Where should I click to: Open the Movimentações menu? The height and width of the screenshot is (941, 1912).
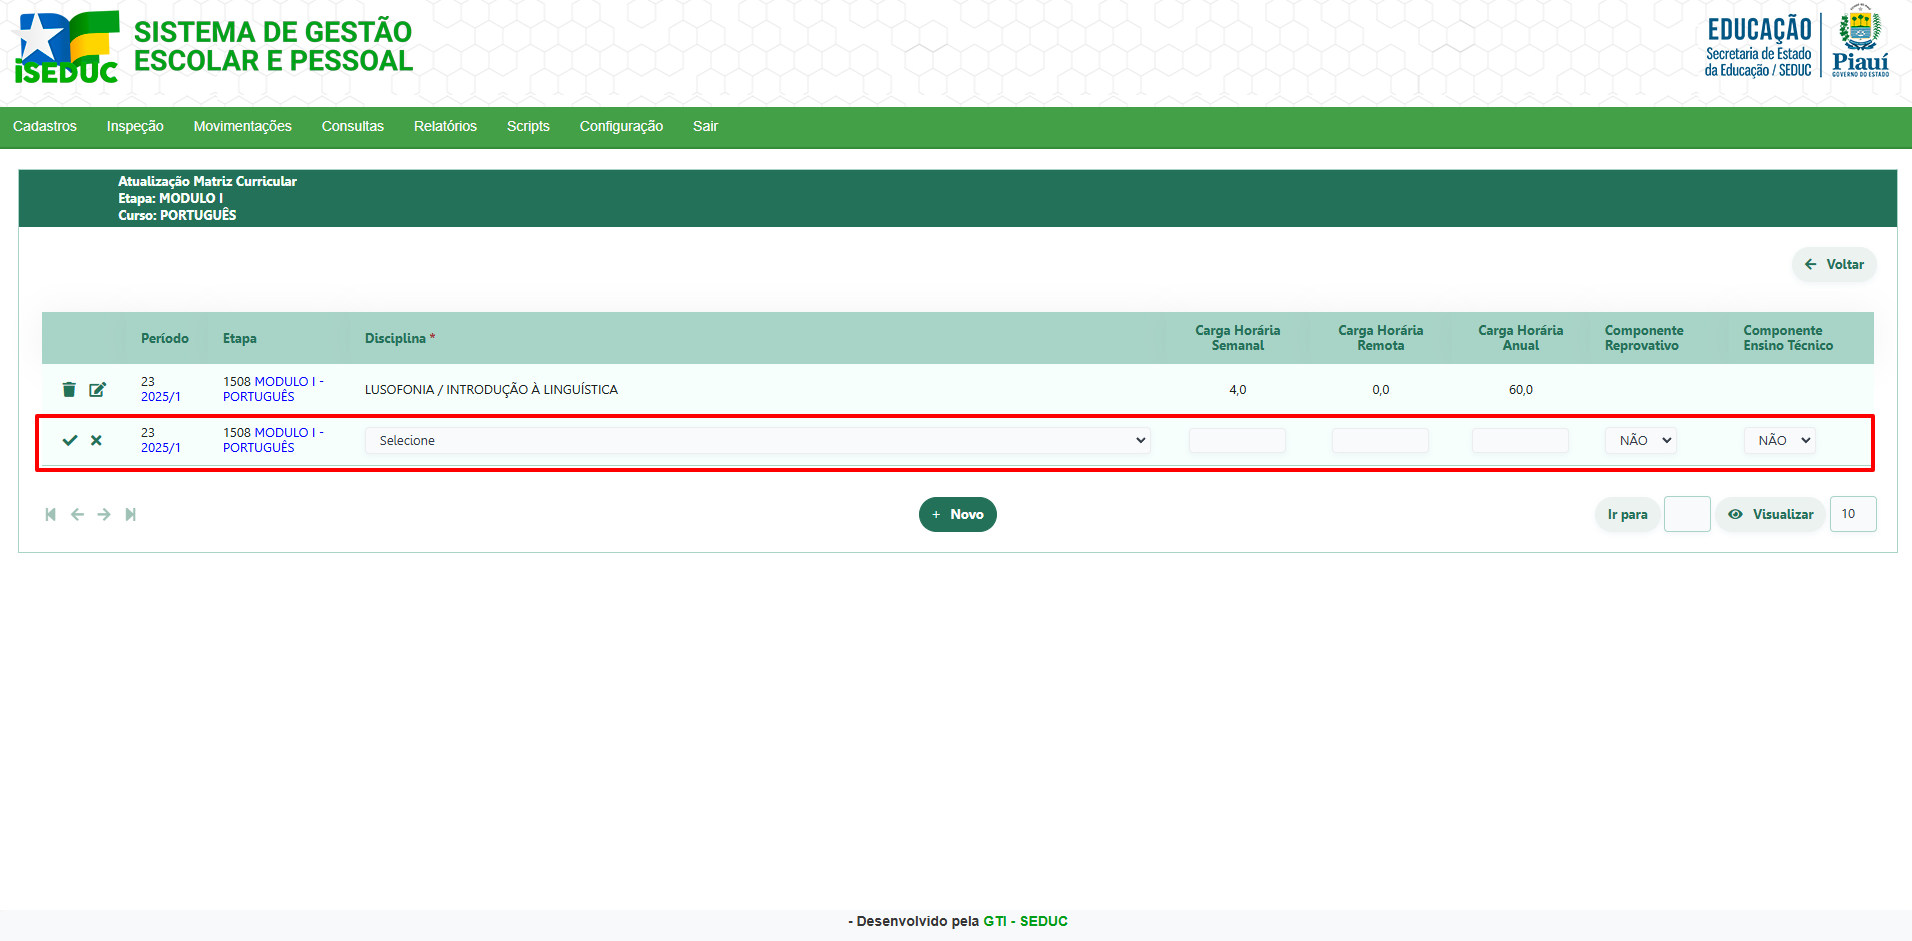point(242,126)
